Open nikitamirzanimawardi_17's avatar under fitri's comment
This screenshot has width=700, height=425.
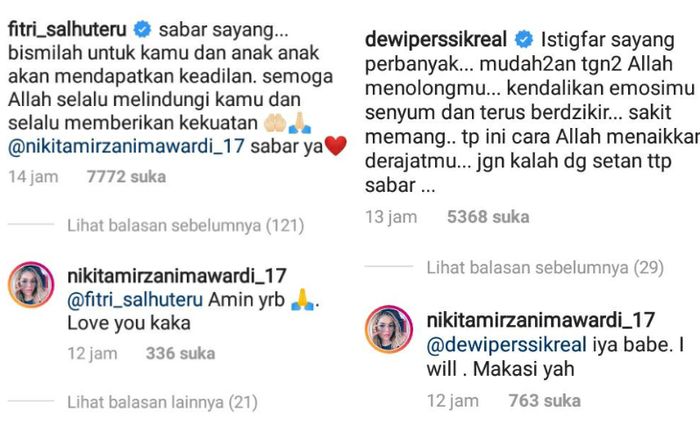31,285
